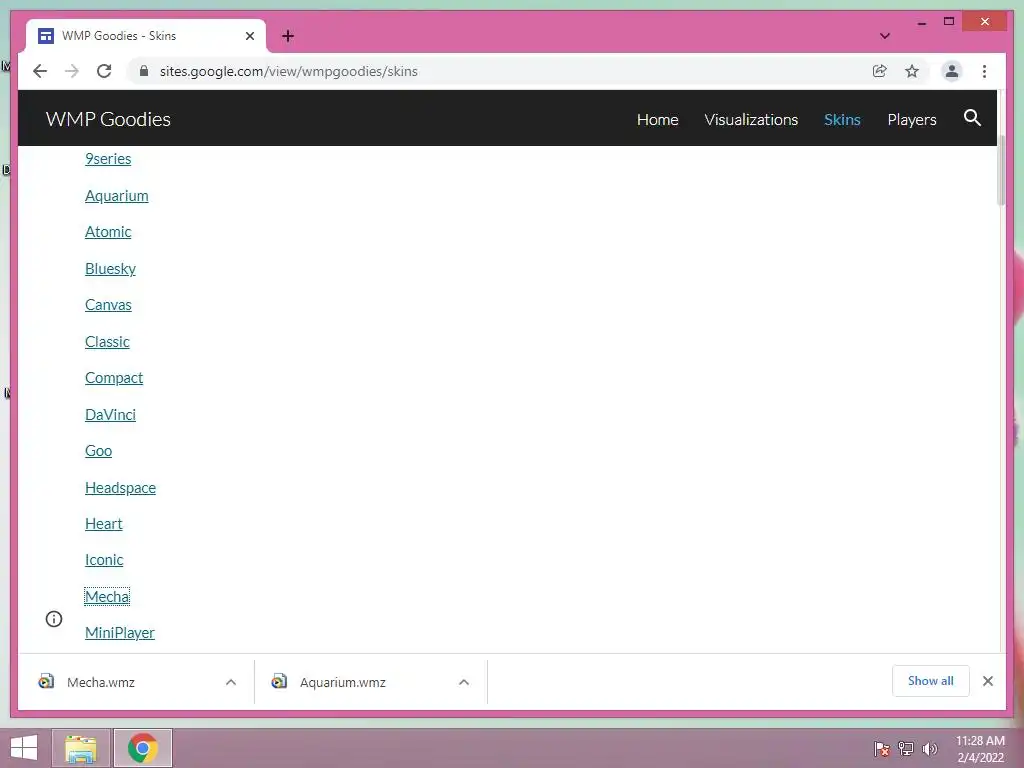
Task: Close the downloads bar
Action: pyautogui.click(x=987, y=681)
